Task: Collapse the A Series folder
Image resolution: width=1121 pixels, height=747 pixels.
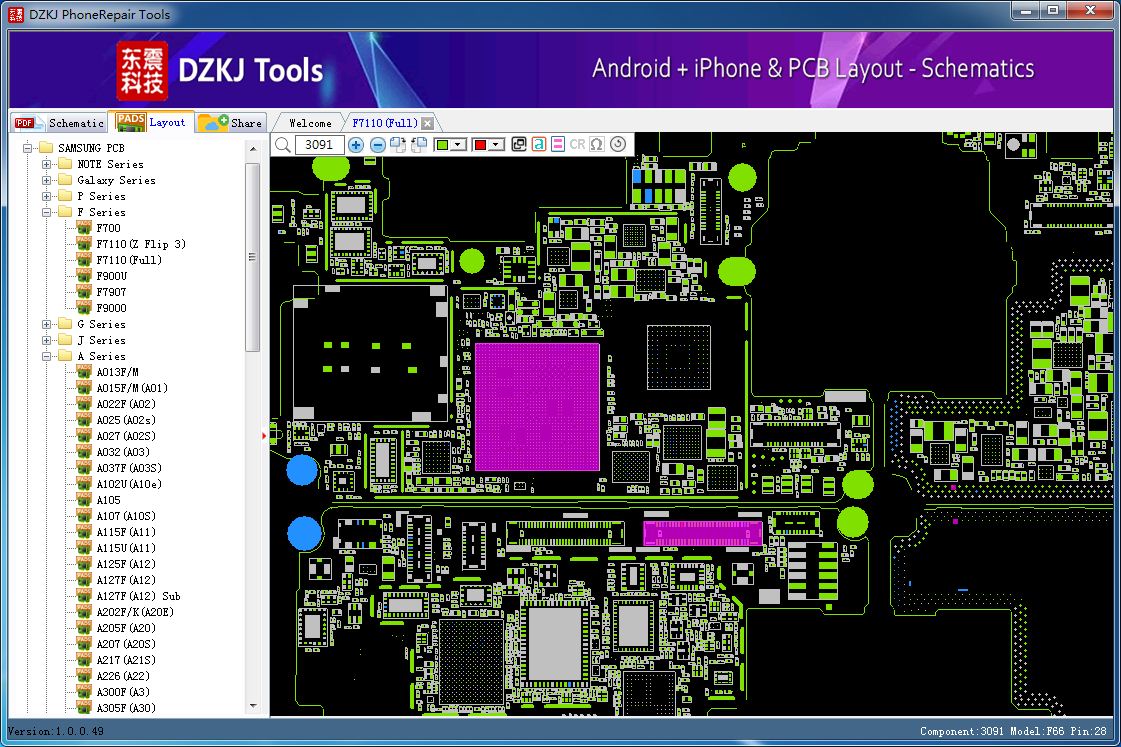Action: 46,356
